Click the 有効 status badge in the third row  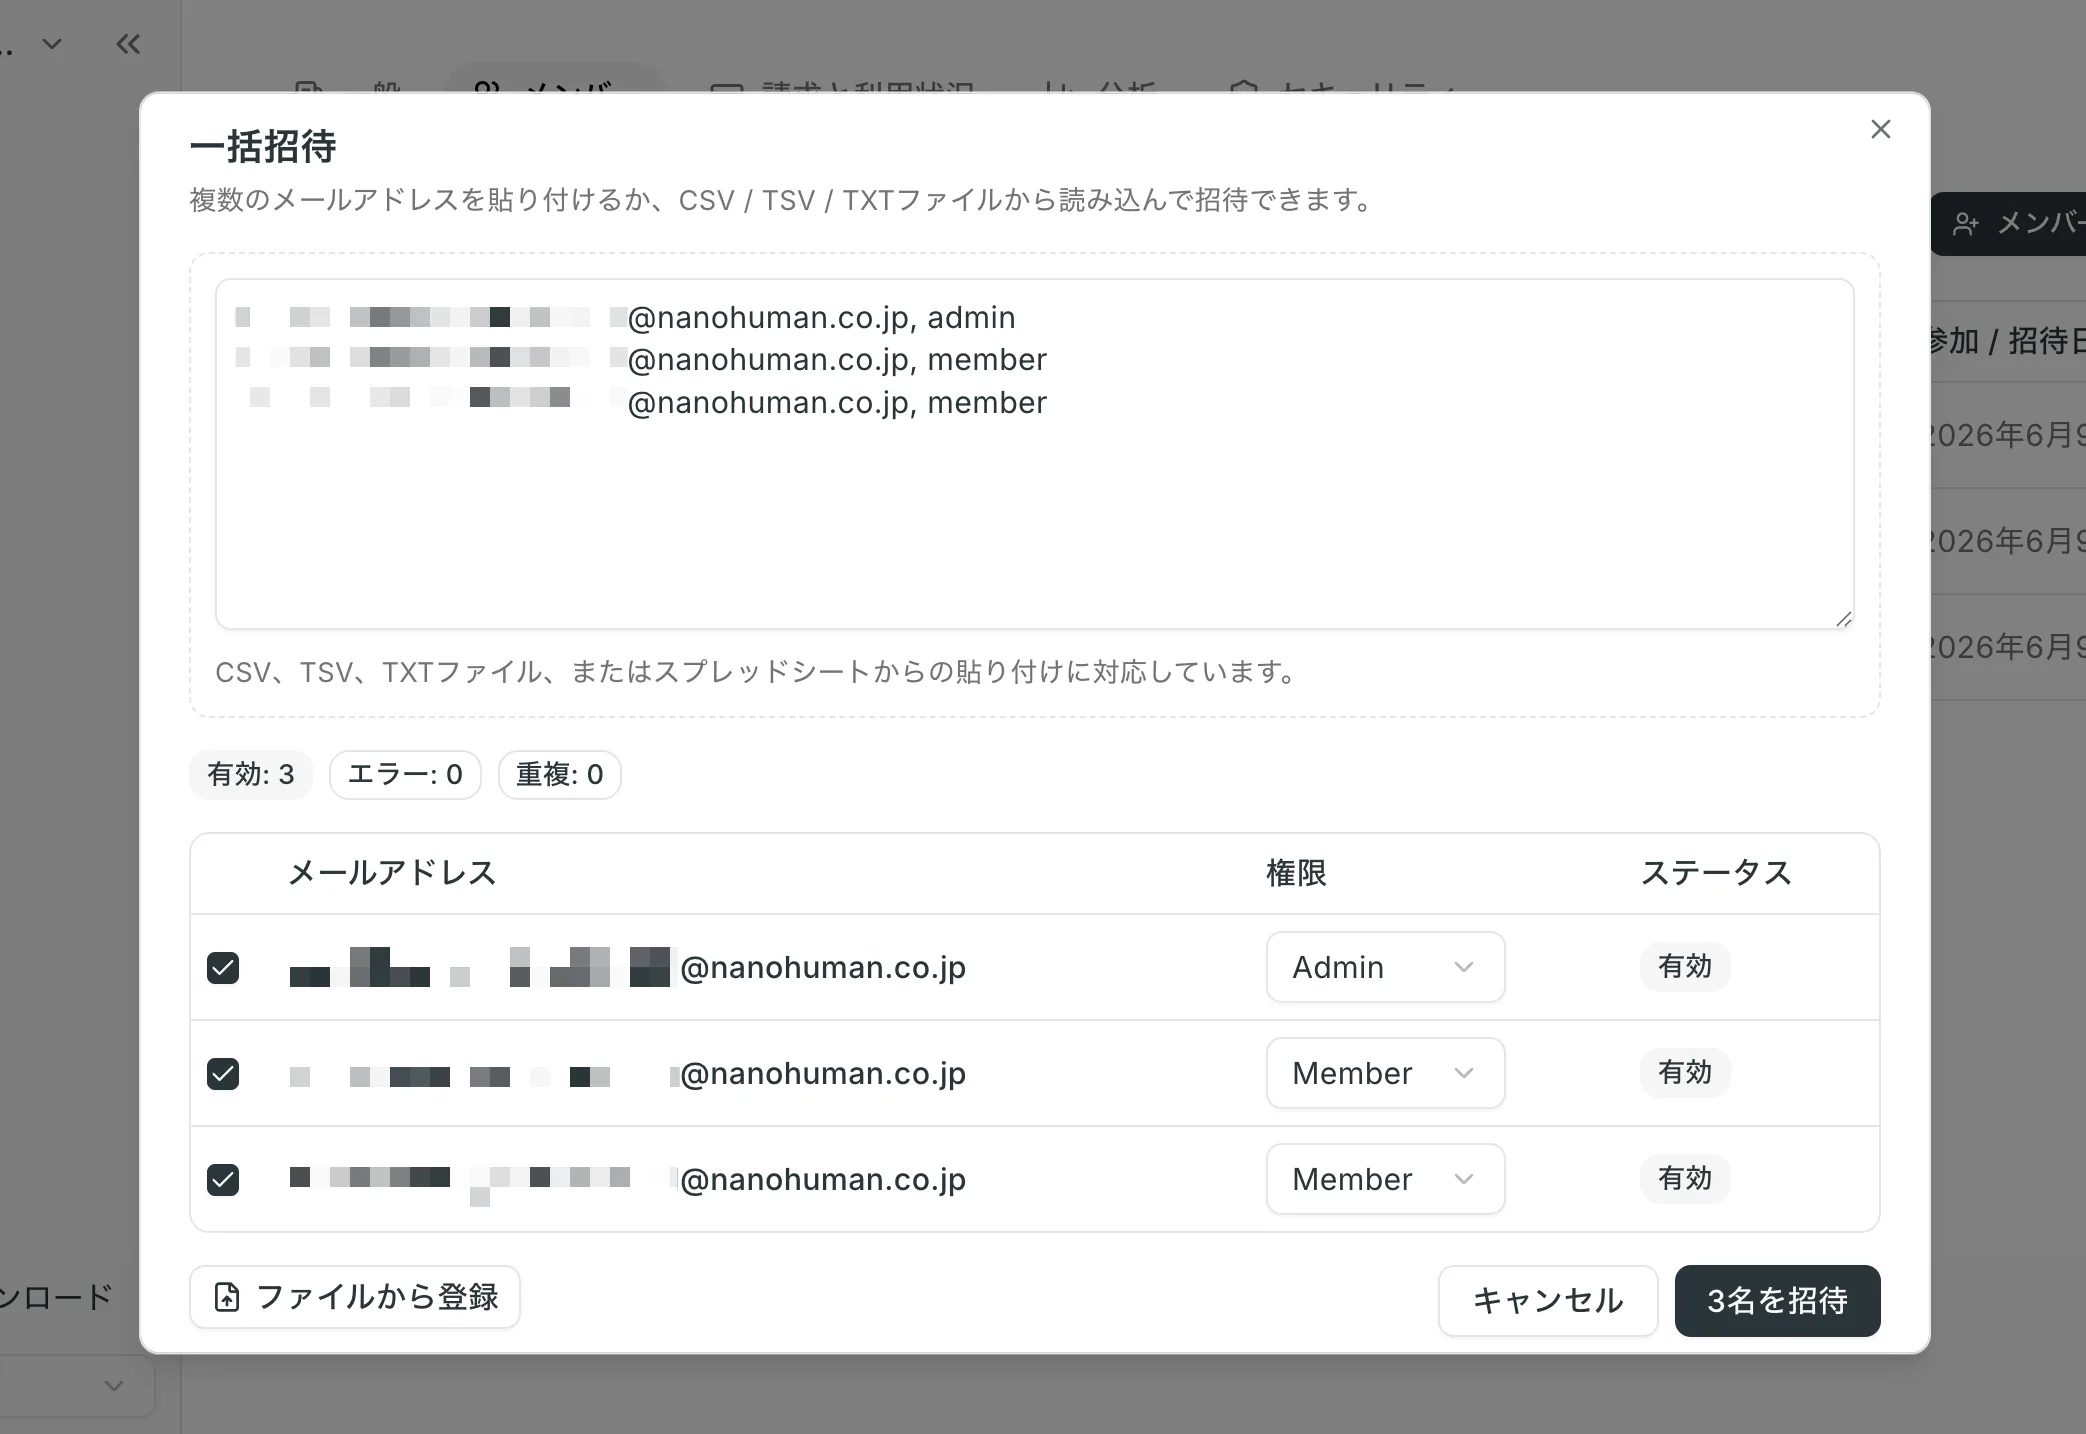click(1685, 1179)
